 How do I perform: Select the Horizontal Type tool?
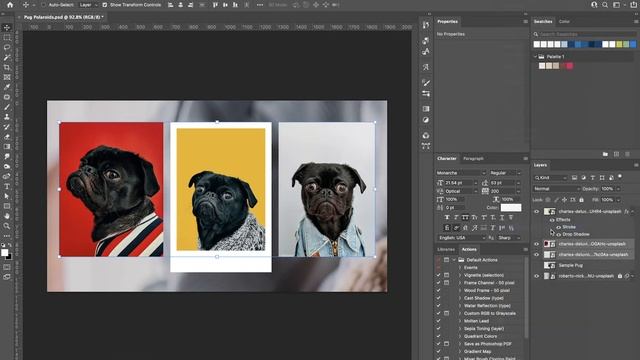pos(7,187)
